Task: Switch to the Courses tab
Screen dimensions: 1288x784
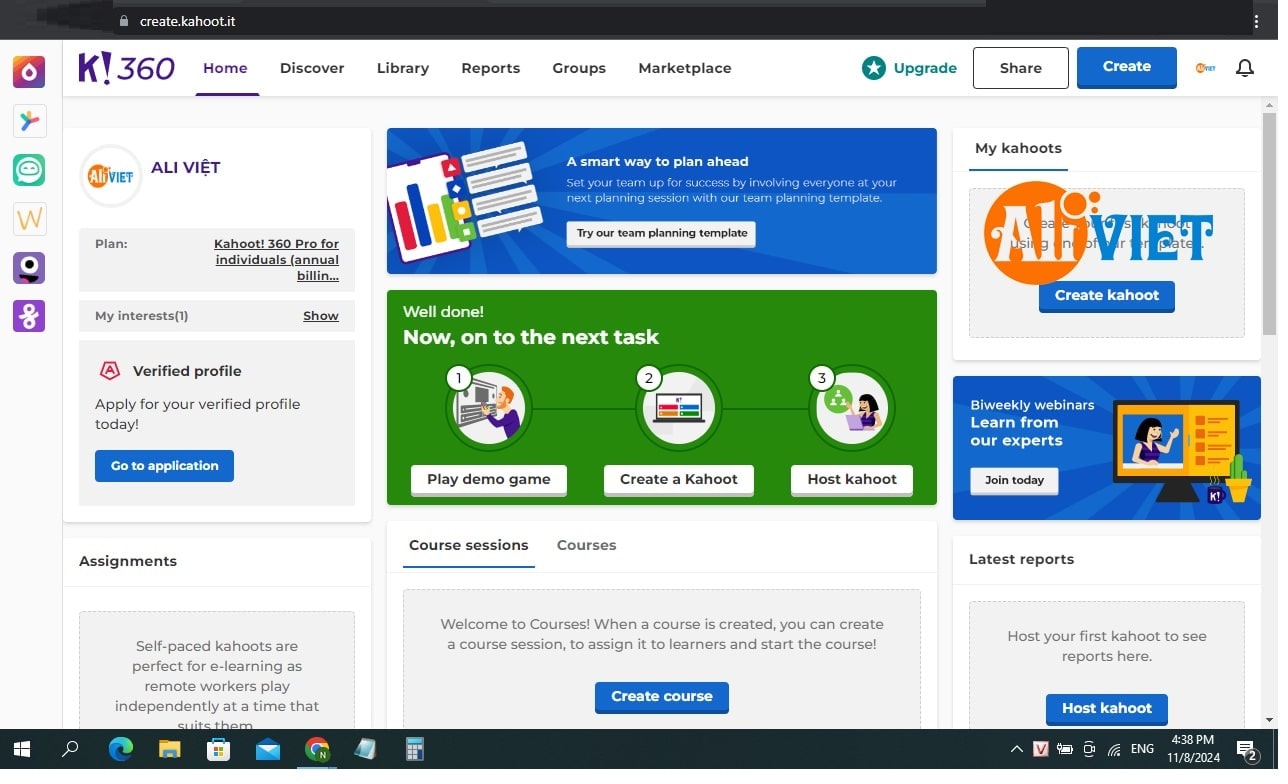Action: tap(586, 545)
